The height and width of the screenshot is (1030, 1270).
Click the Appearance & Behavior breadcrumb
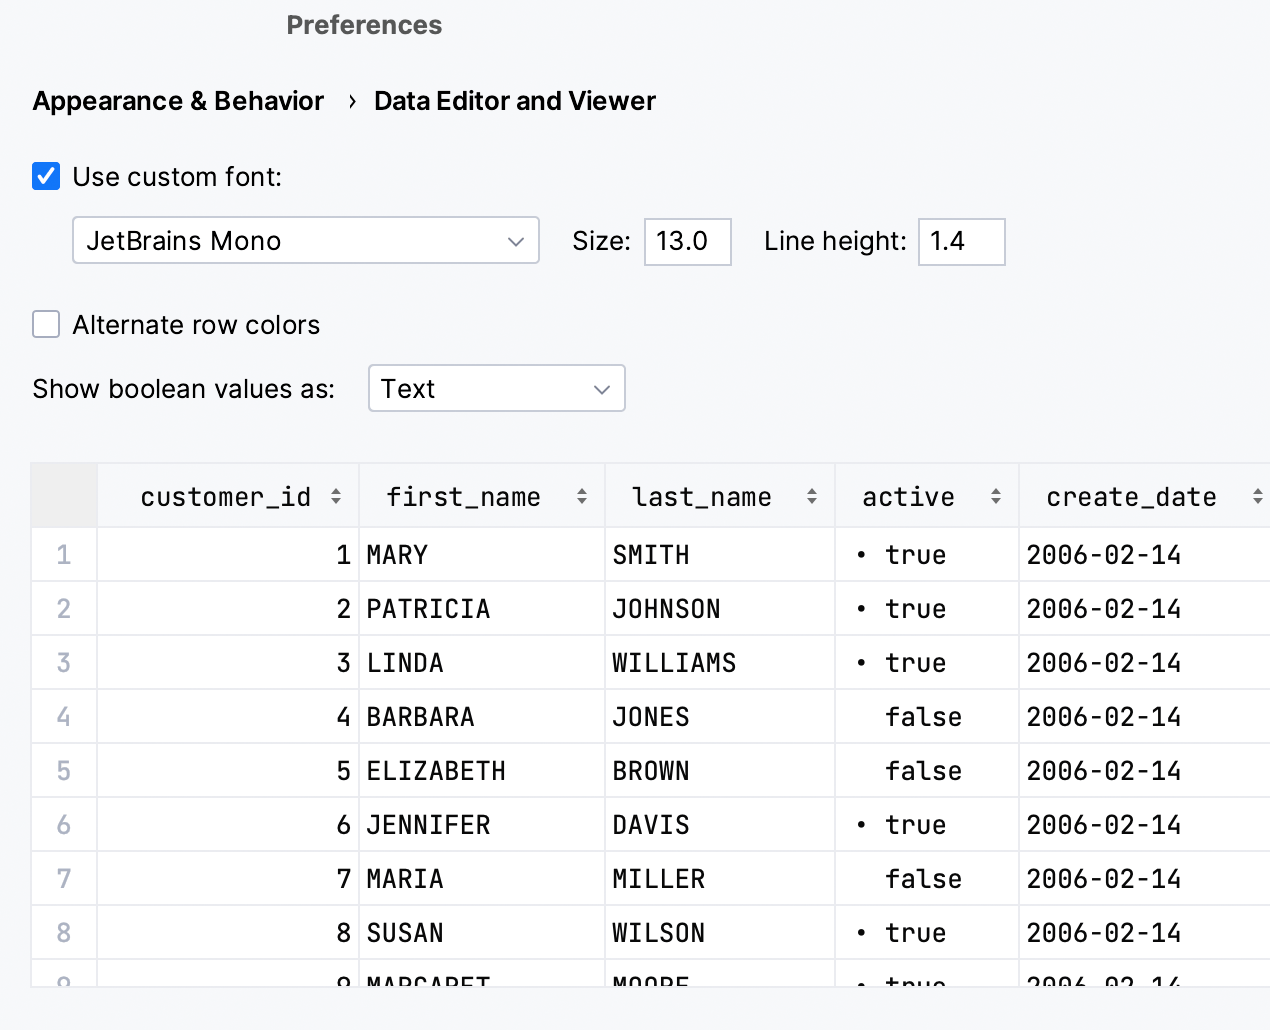point(178,101)
